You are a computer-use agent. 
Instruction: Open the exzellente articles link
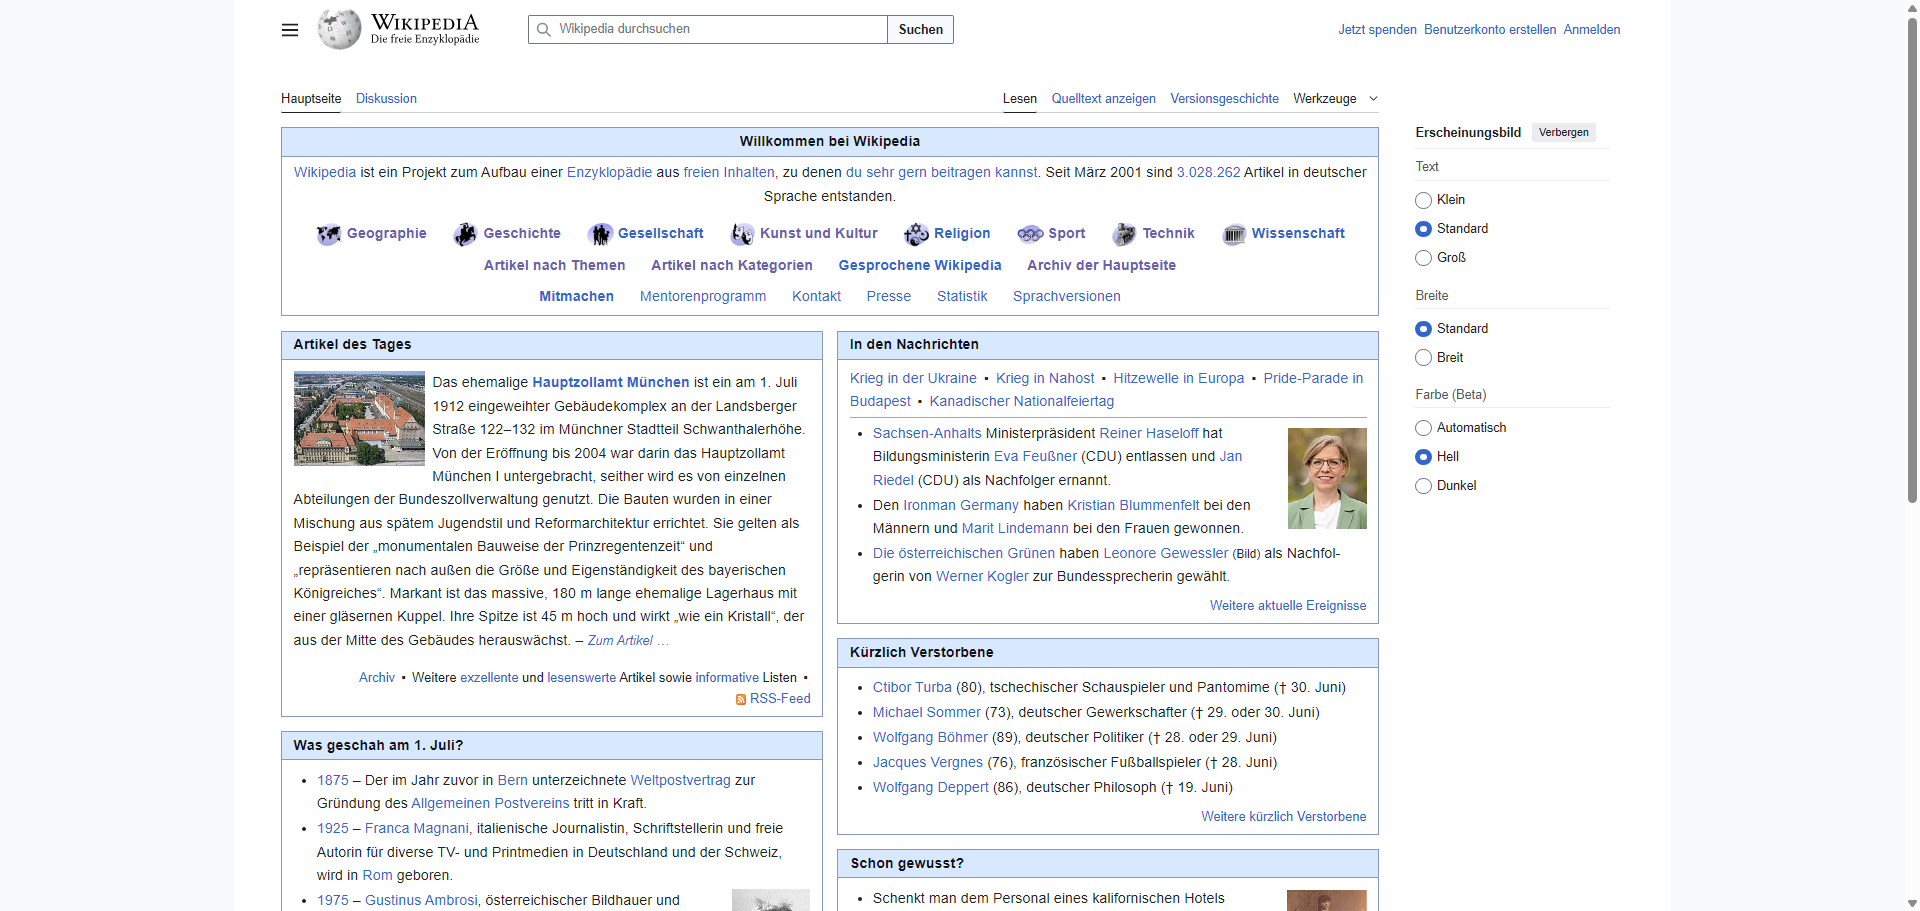pos(489,678)
